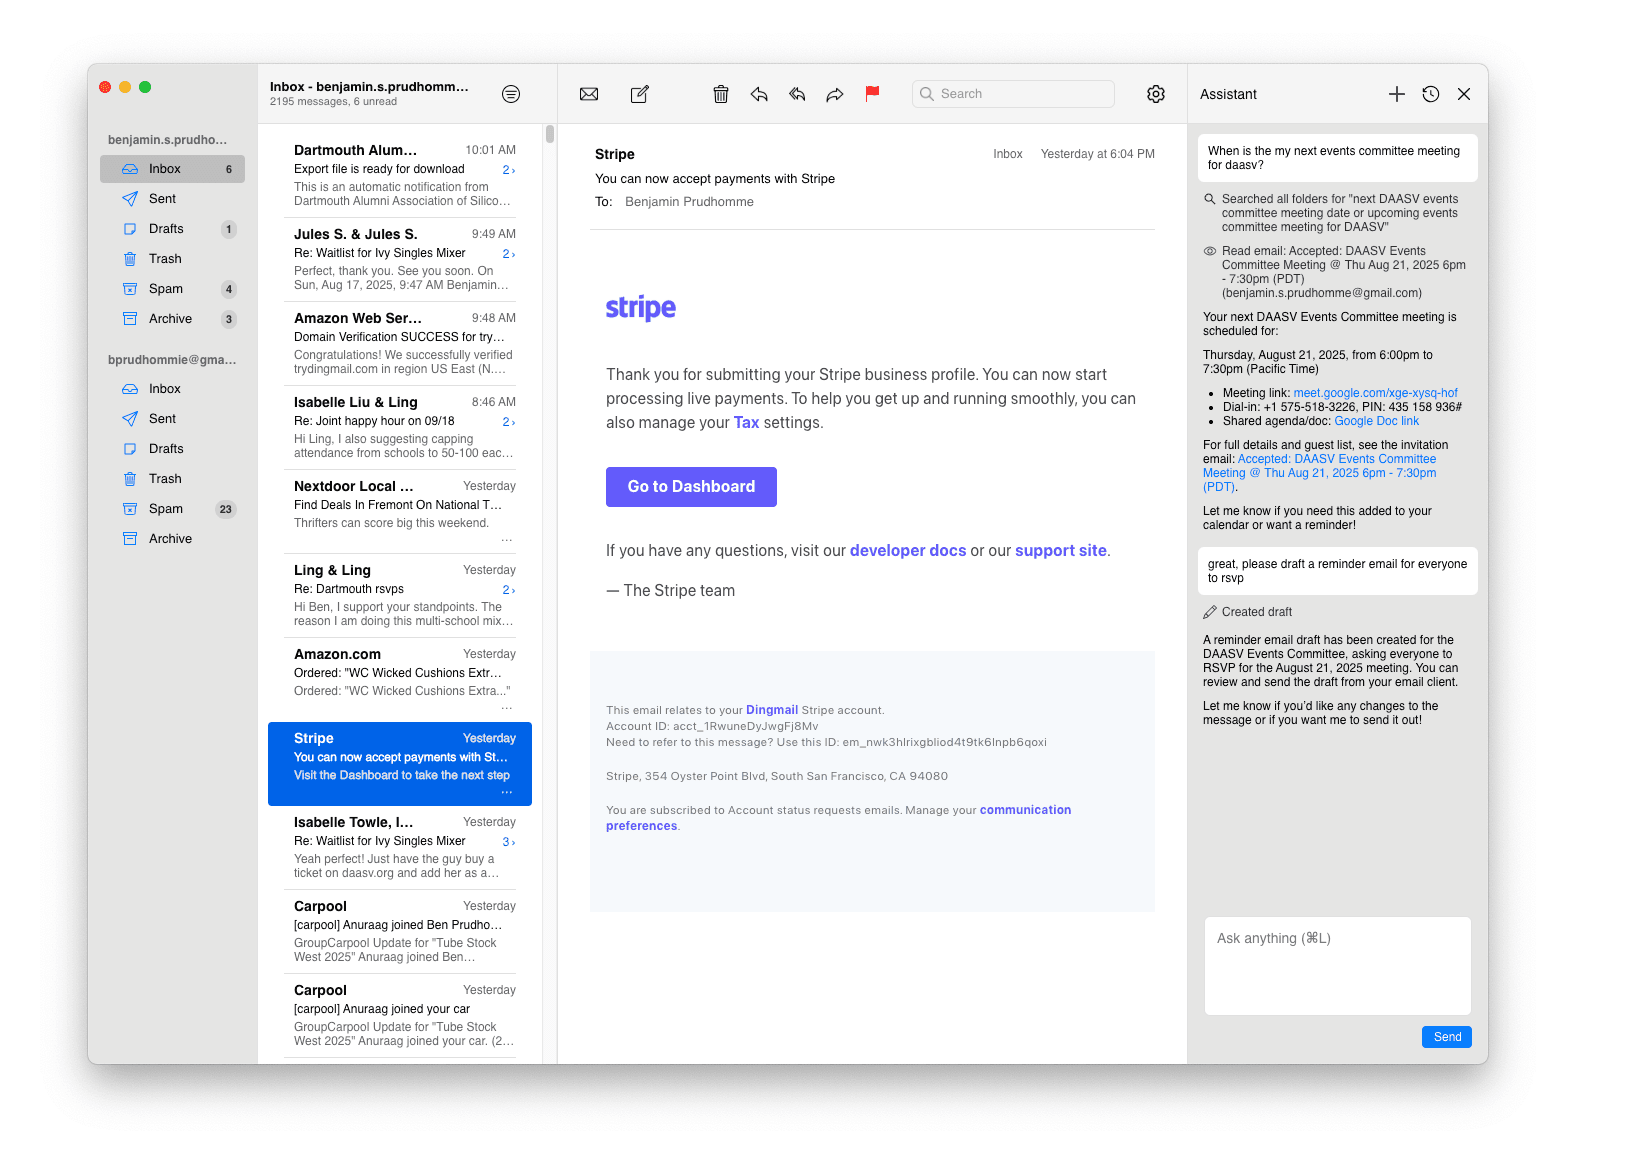
Task: Open Drafts folder of gmail account
Action: (x=172, y=449)
